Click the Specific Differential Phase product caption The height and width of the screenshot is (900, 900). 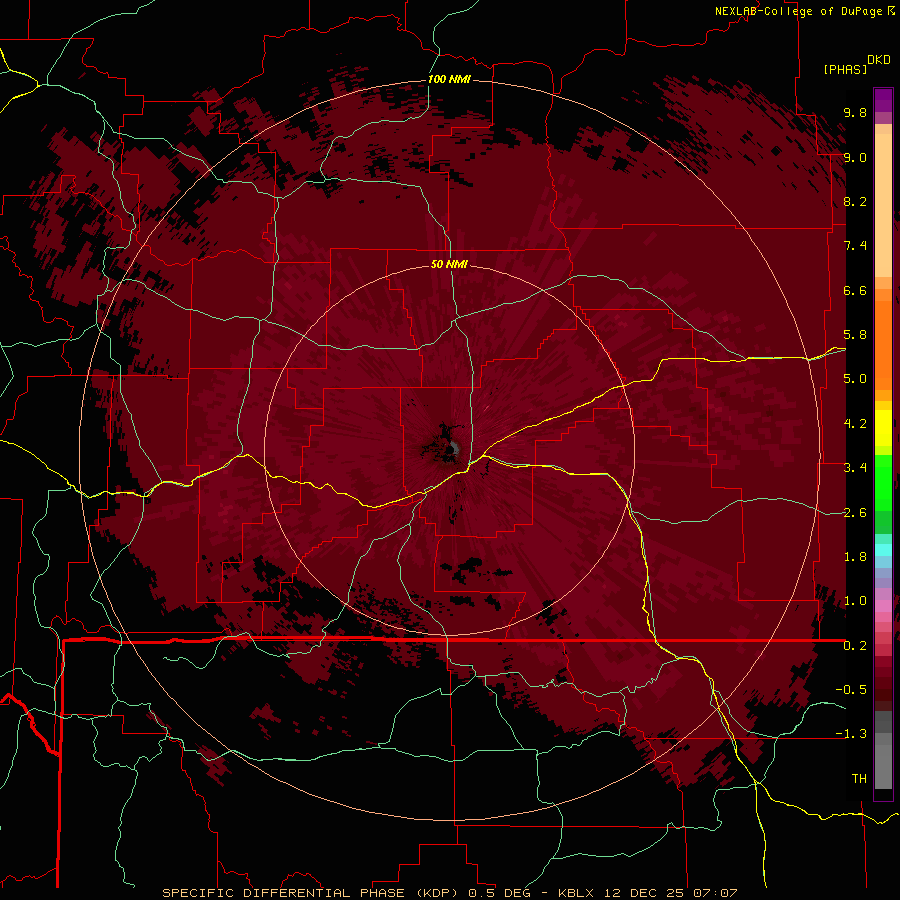[x=449, y=893]
